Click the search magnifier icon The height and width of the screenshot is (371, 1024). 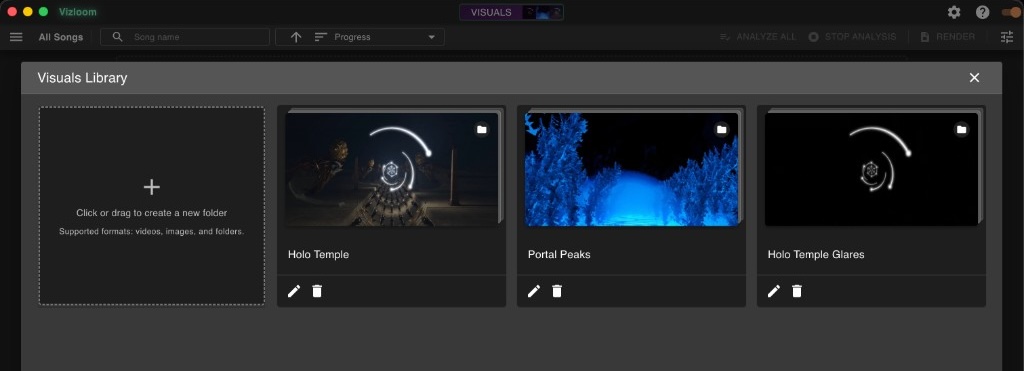[118, 37]
